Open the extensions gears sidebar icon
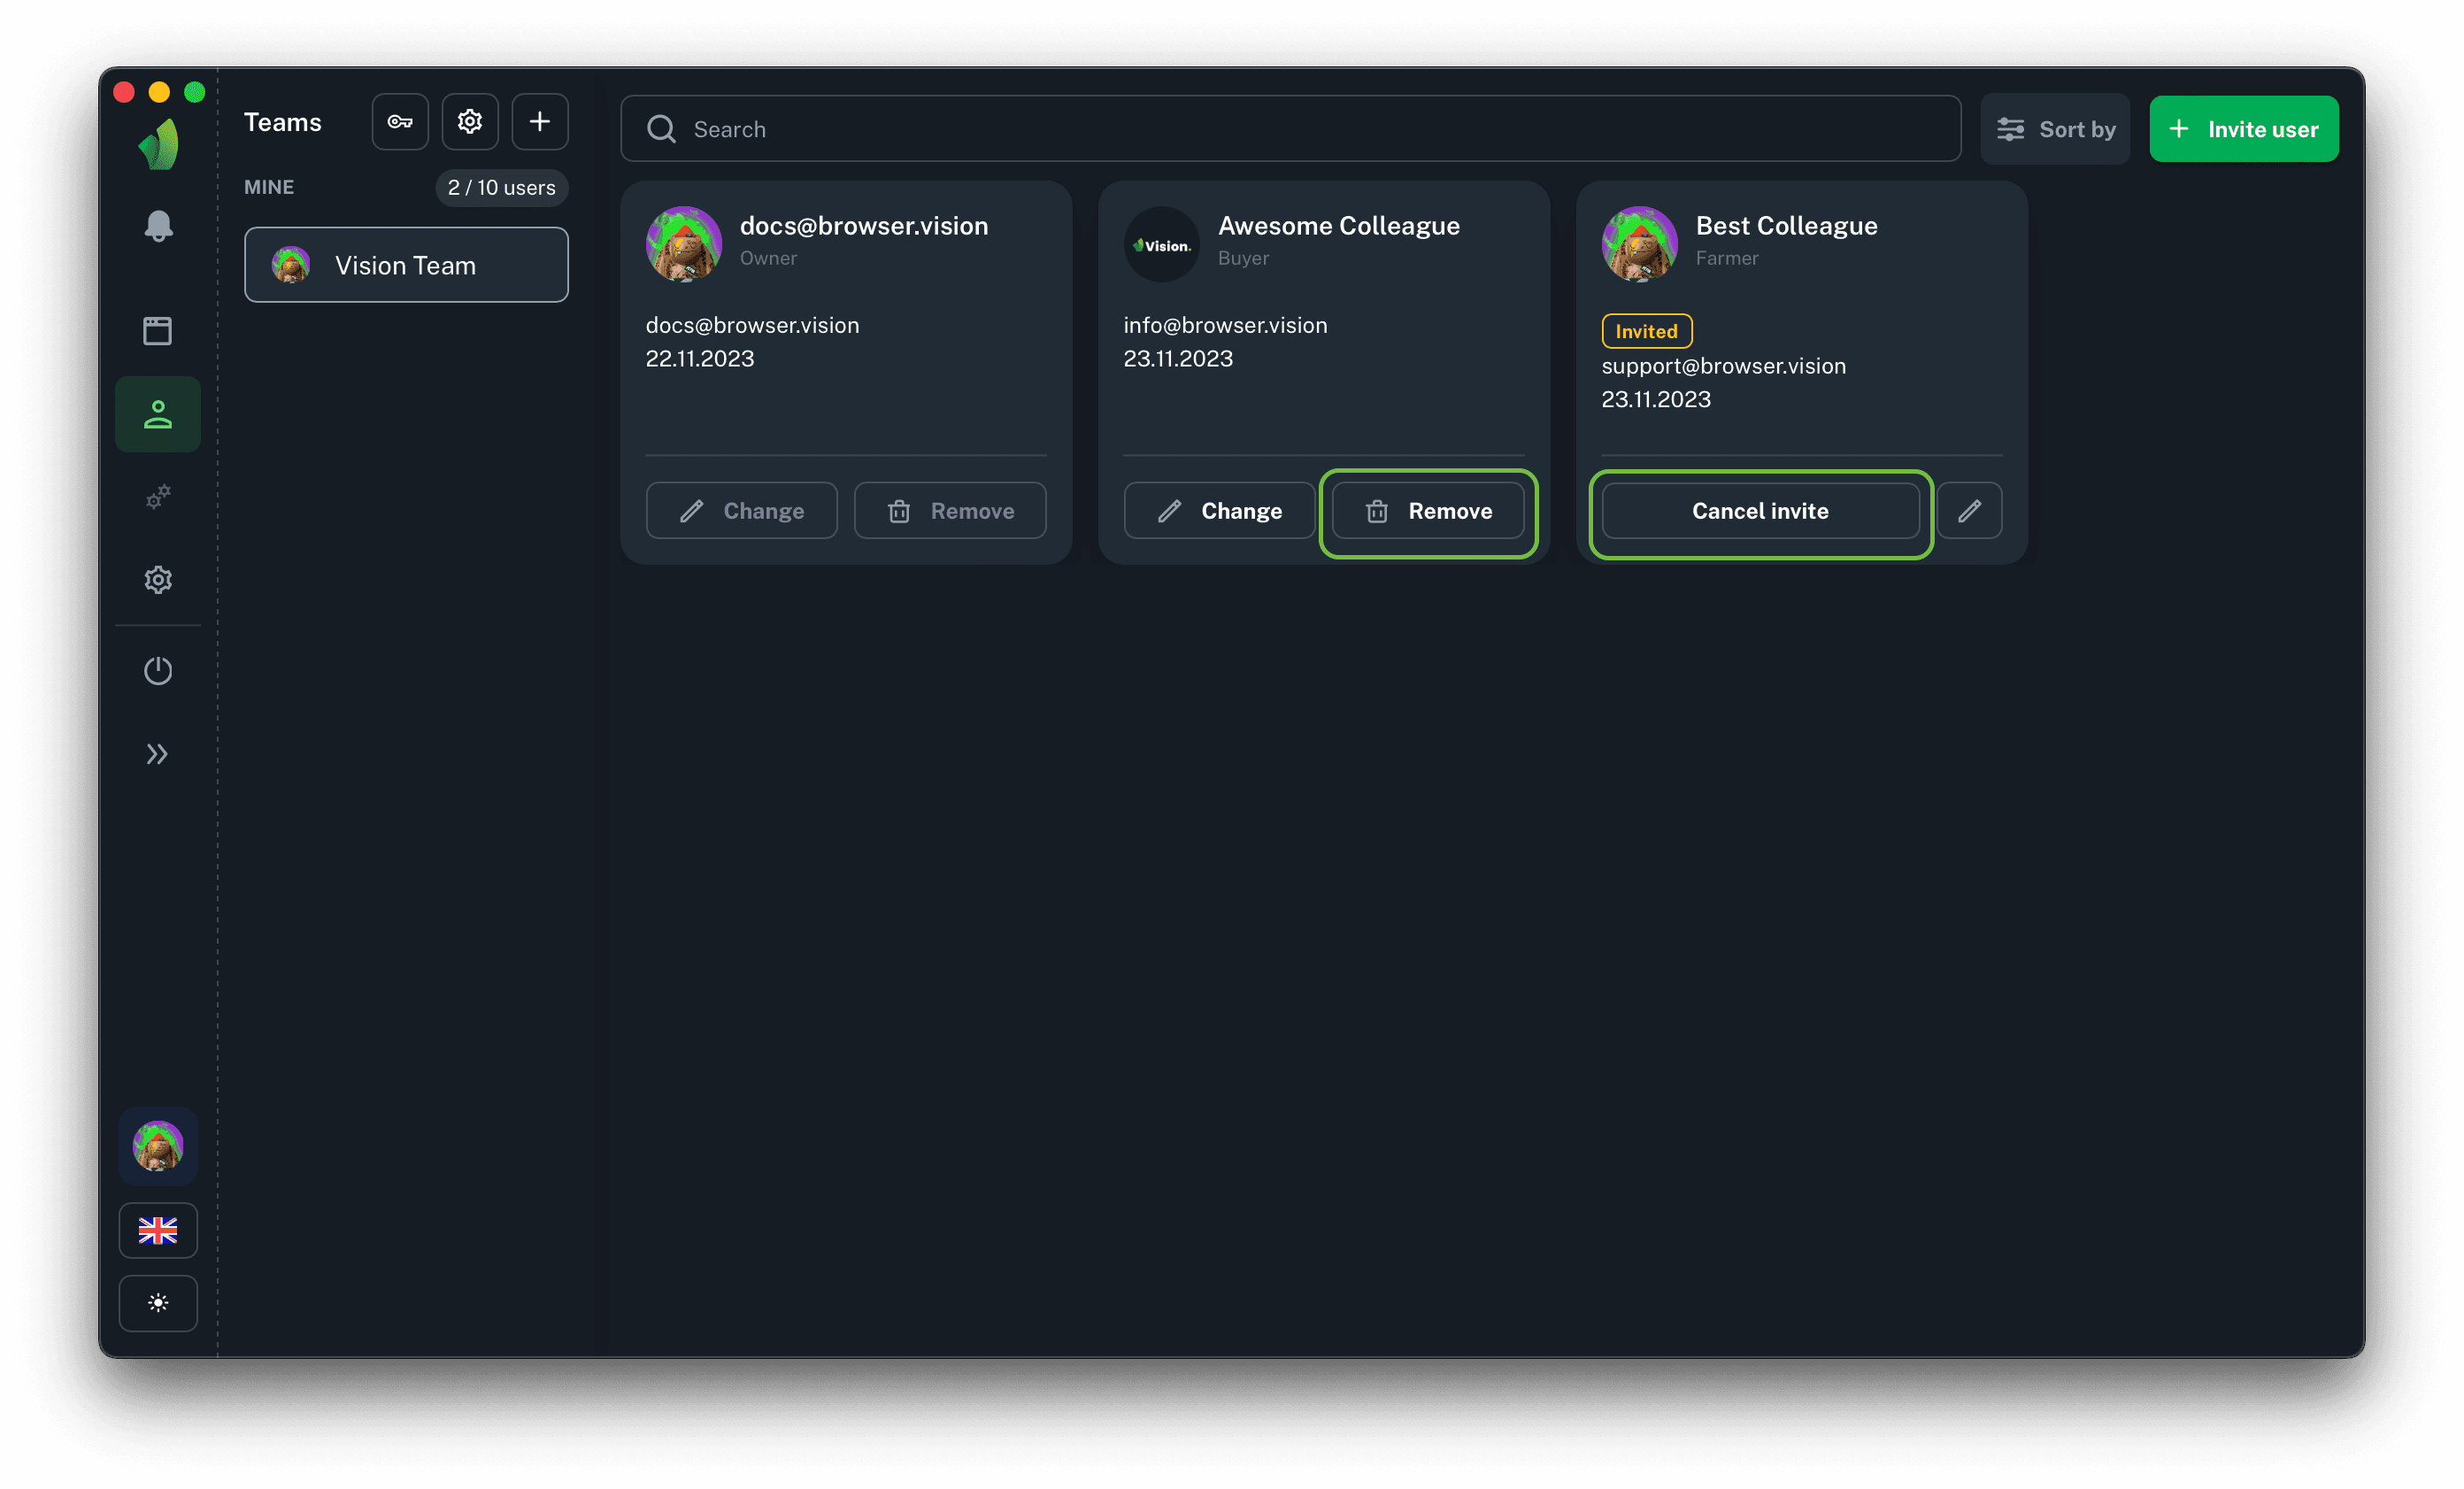 (x=158, y=496)
